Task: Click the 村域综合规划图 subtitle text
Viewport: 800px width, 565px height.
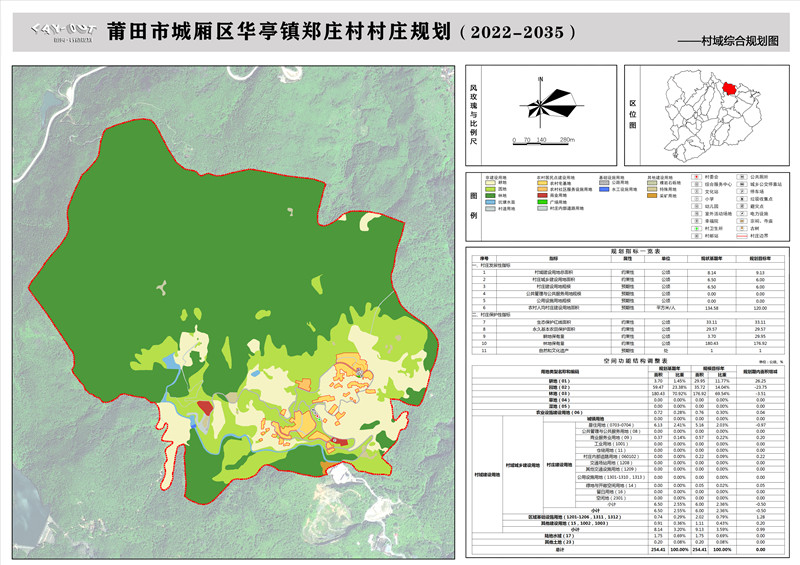Action: tap(740, 42)
